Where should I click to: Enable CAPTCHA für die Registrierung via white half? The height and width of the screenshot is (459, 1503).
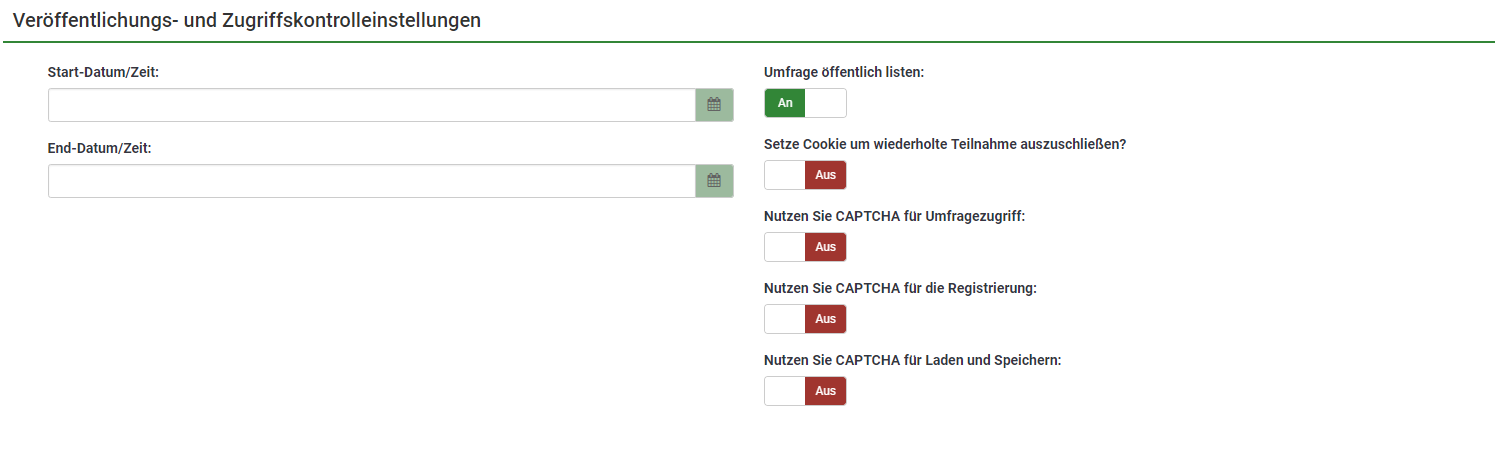[785, 319]
